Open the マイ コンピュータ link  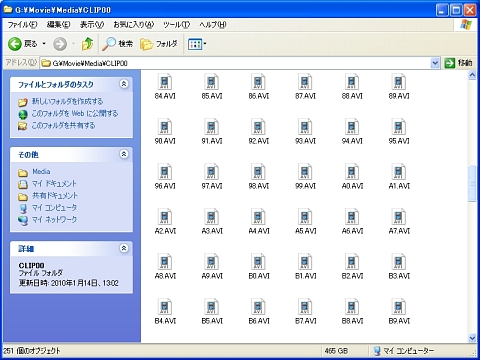pos(54,208)
